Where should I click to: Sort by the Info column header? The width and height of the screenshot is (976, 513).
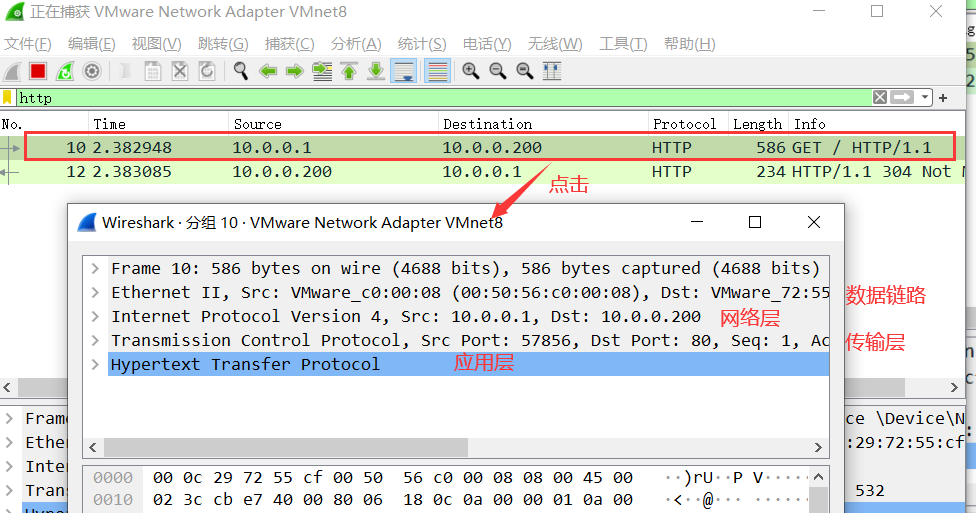(878, 124)
